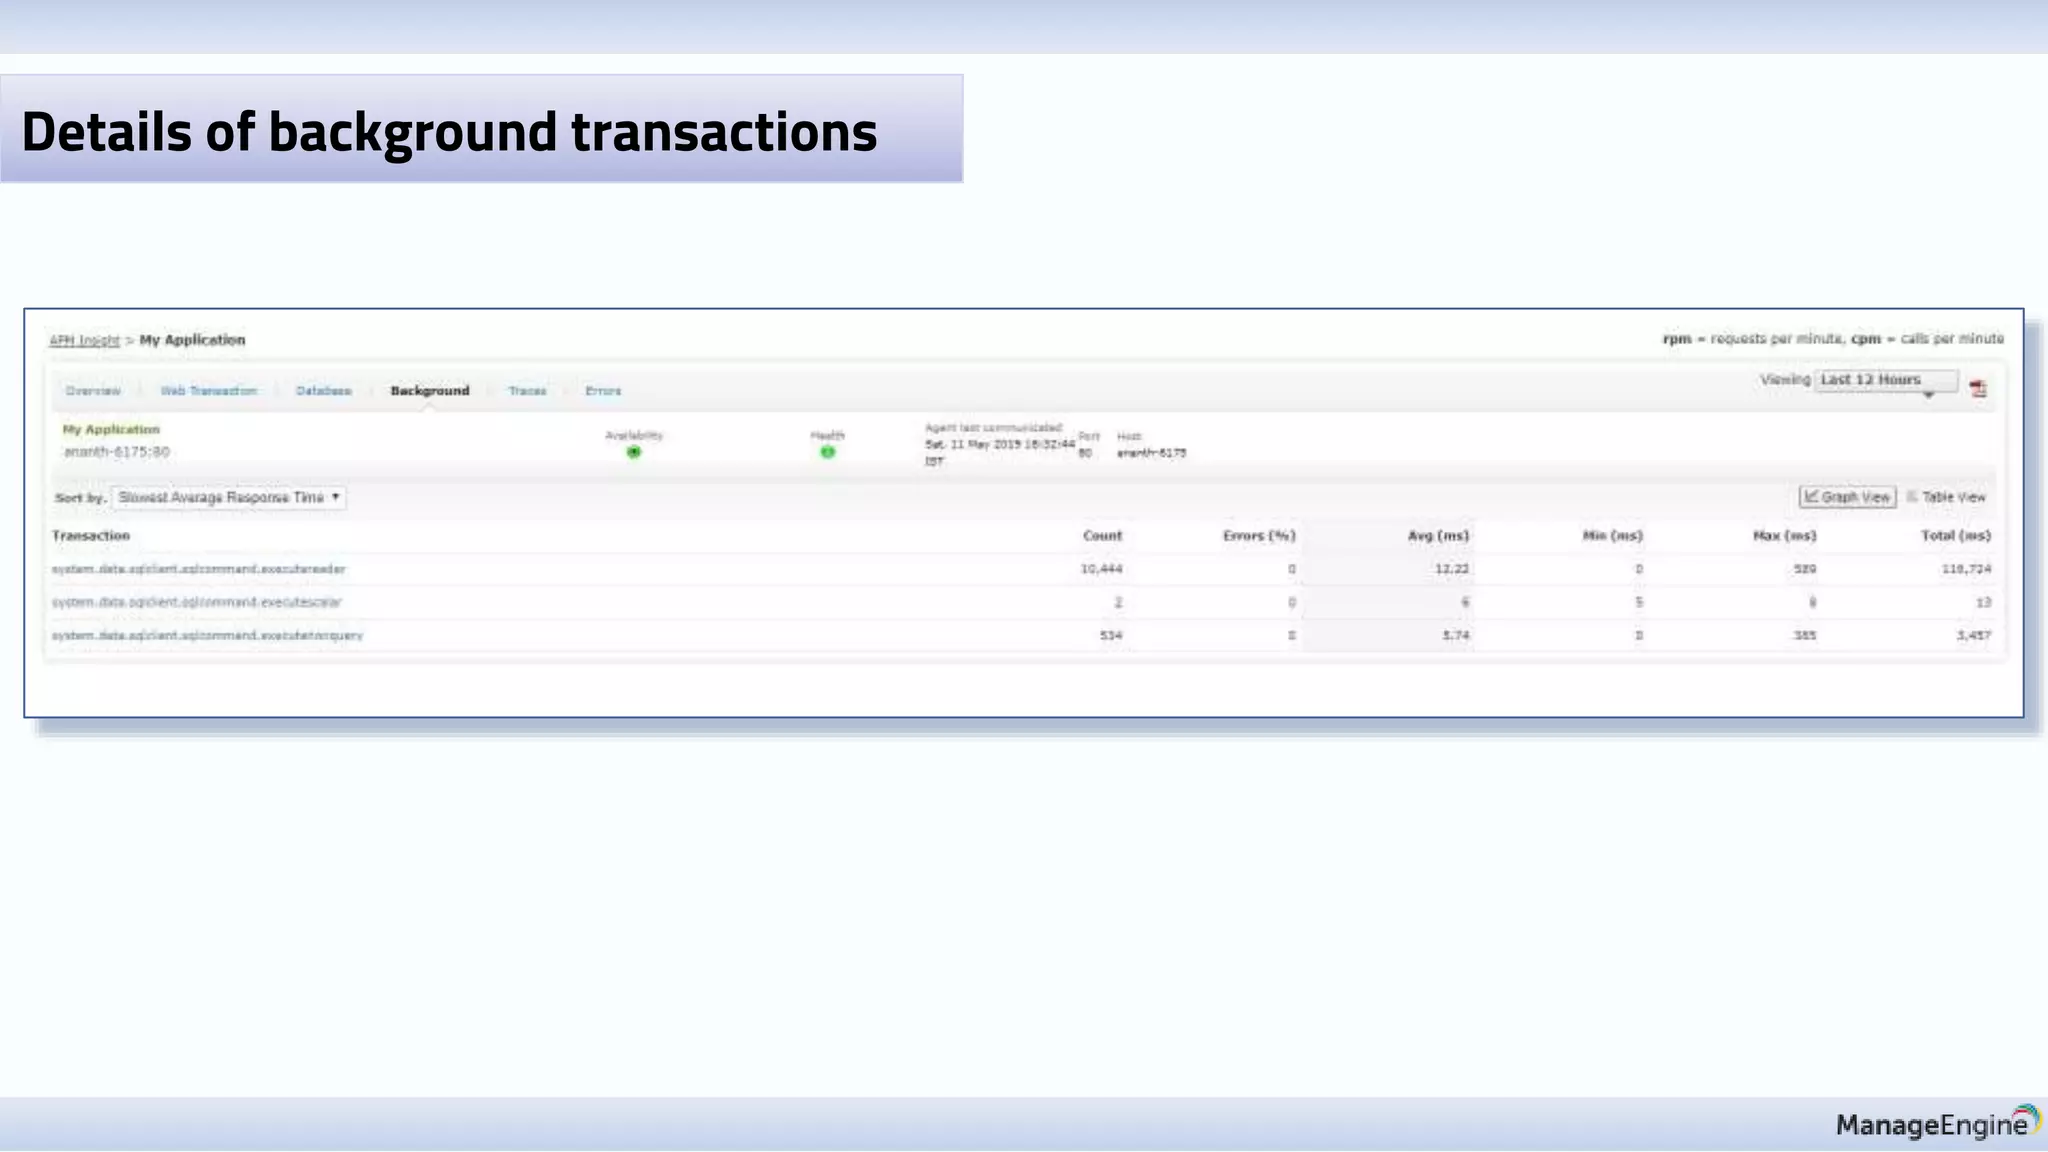Click the green Health status indicator
Screen dimensions: 2048x1152
point(828,452)
